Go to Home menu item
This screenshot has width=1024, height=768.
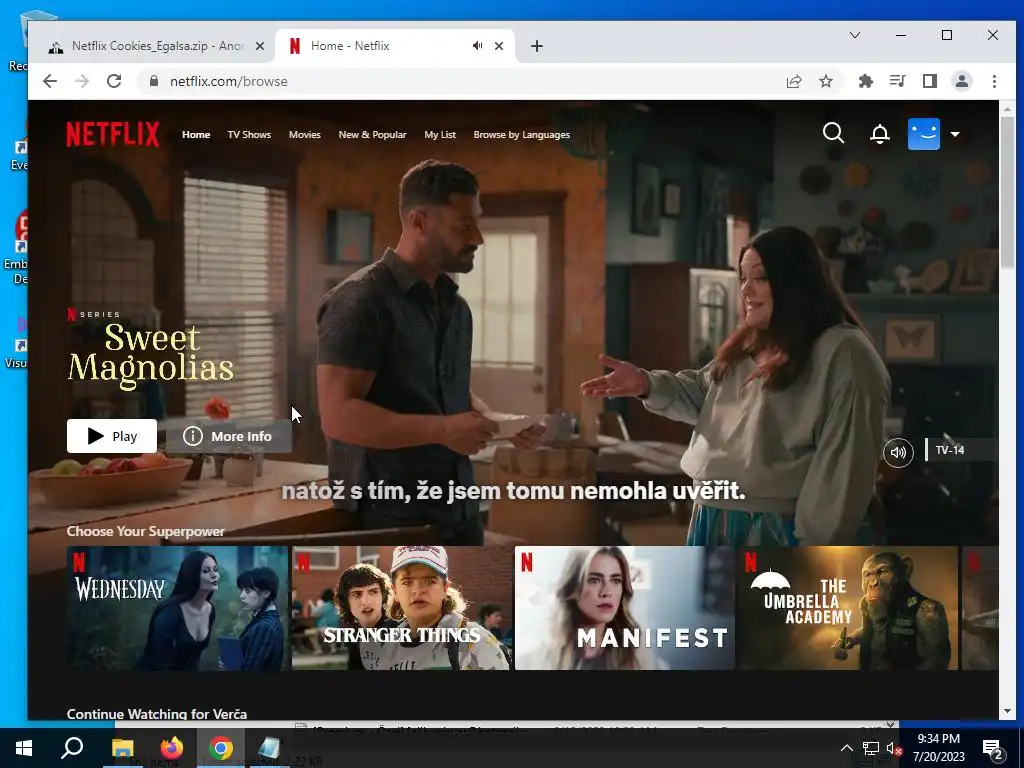196,135
